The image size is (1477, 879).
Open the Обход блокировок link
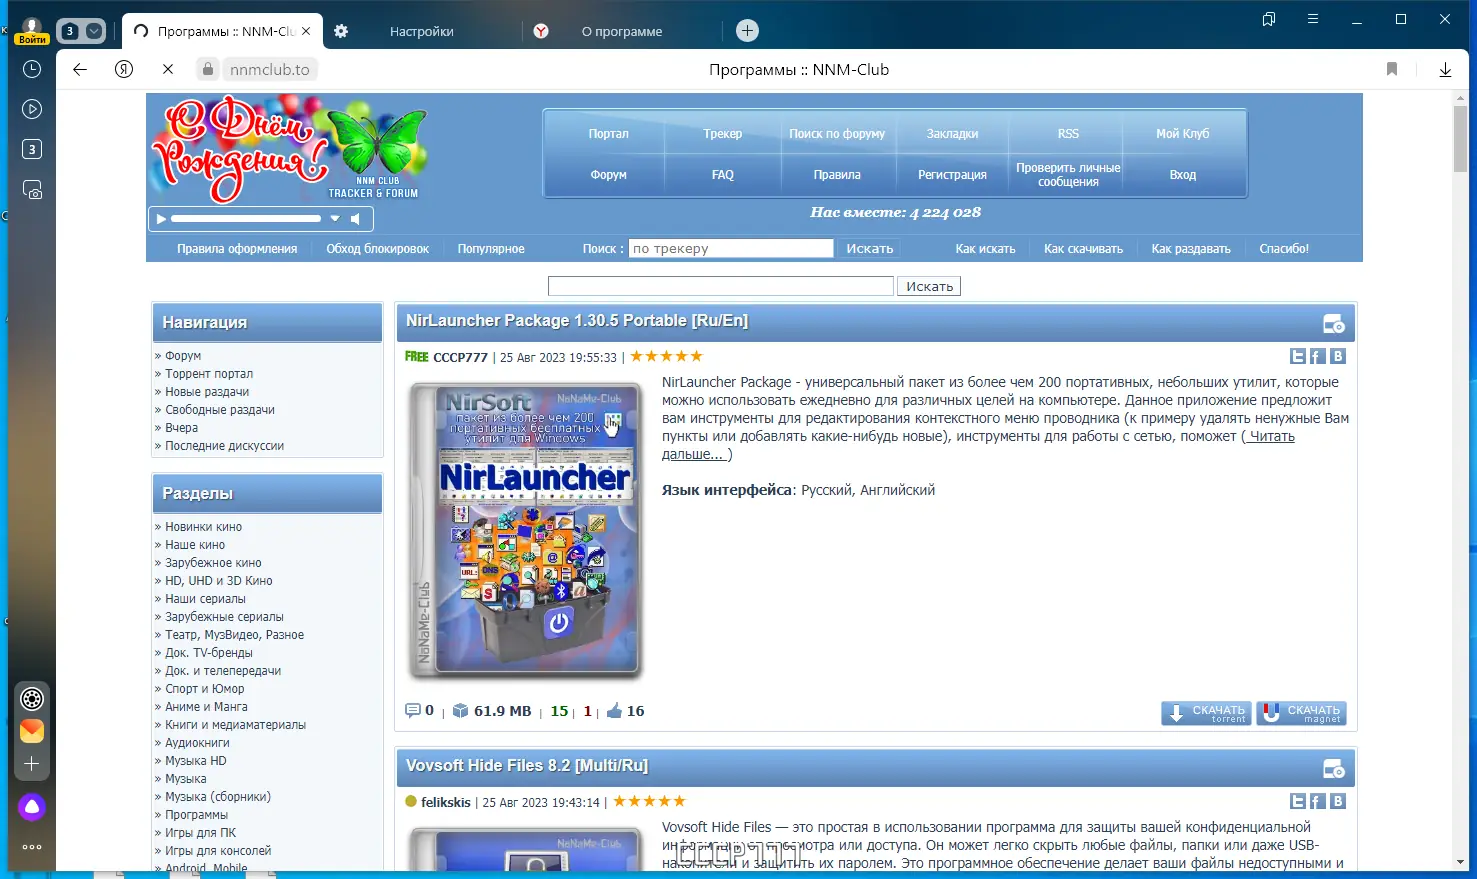tap(377, 249)
